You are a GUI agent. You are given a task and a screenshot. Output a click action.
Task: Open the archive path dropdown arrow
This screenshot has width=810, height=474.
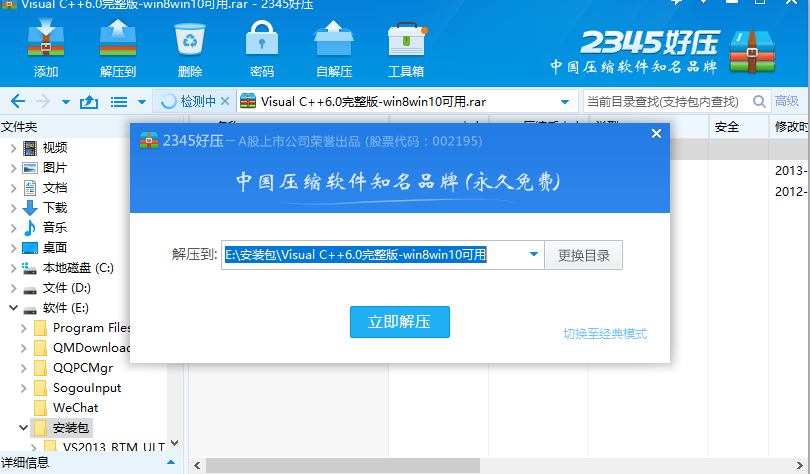click(x=565, y=102)
